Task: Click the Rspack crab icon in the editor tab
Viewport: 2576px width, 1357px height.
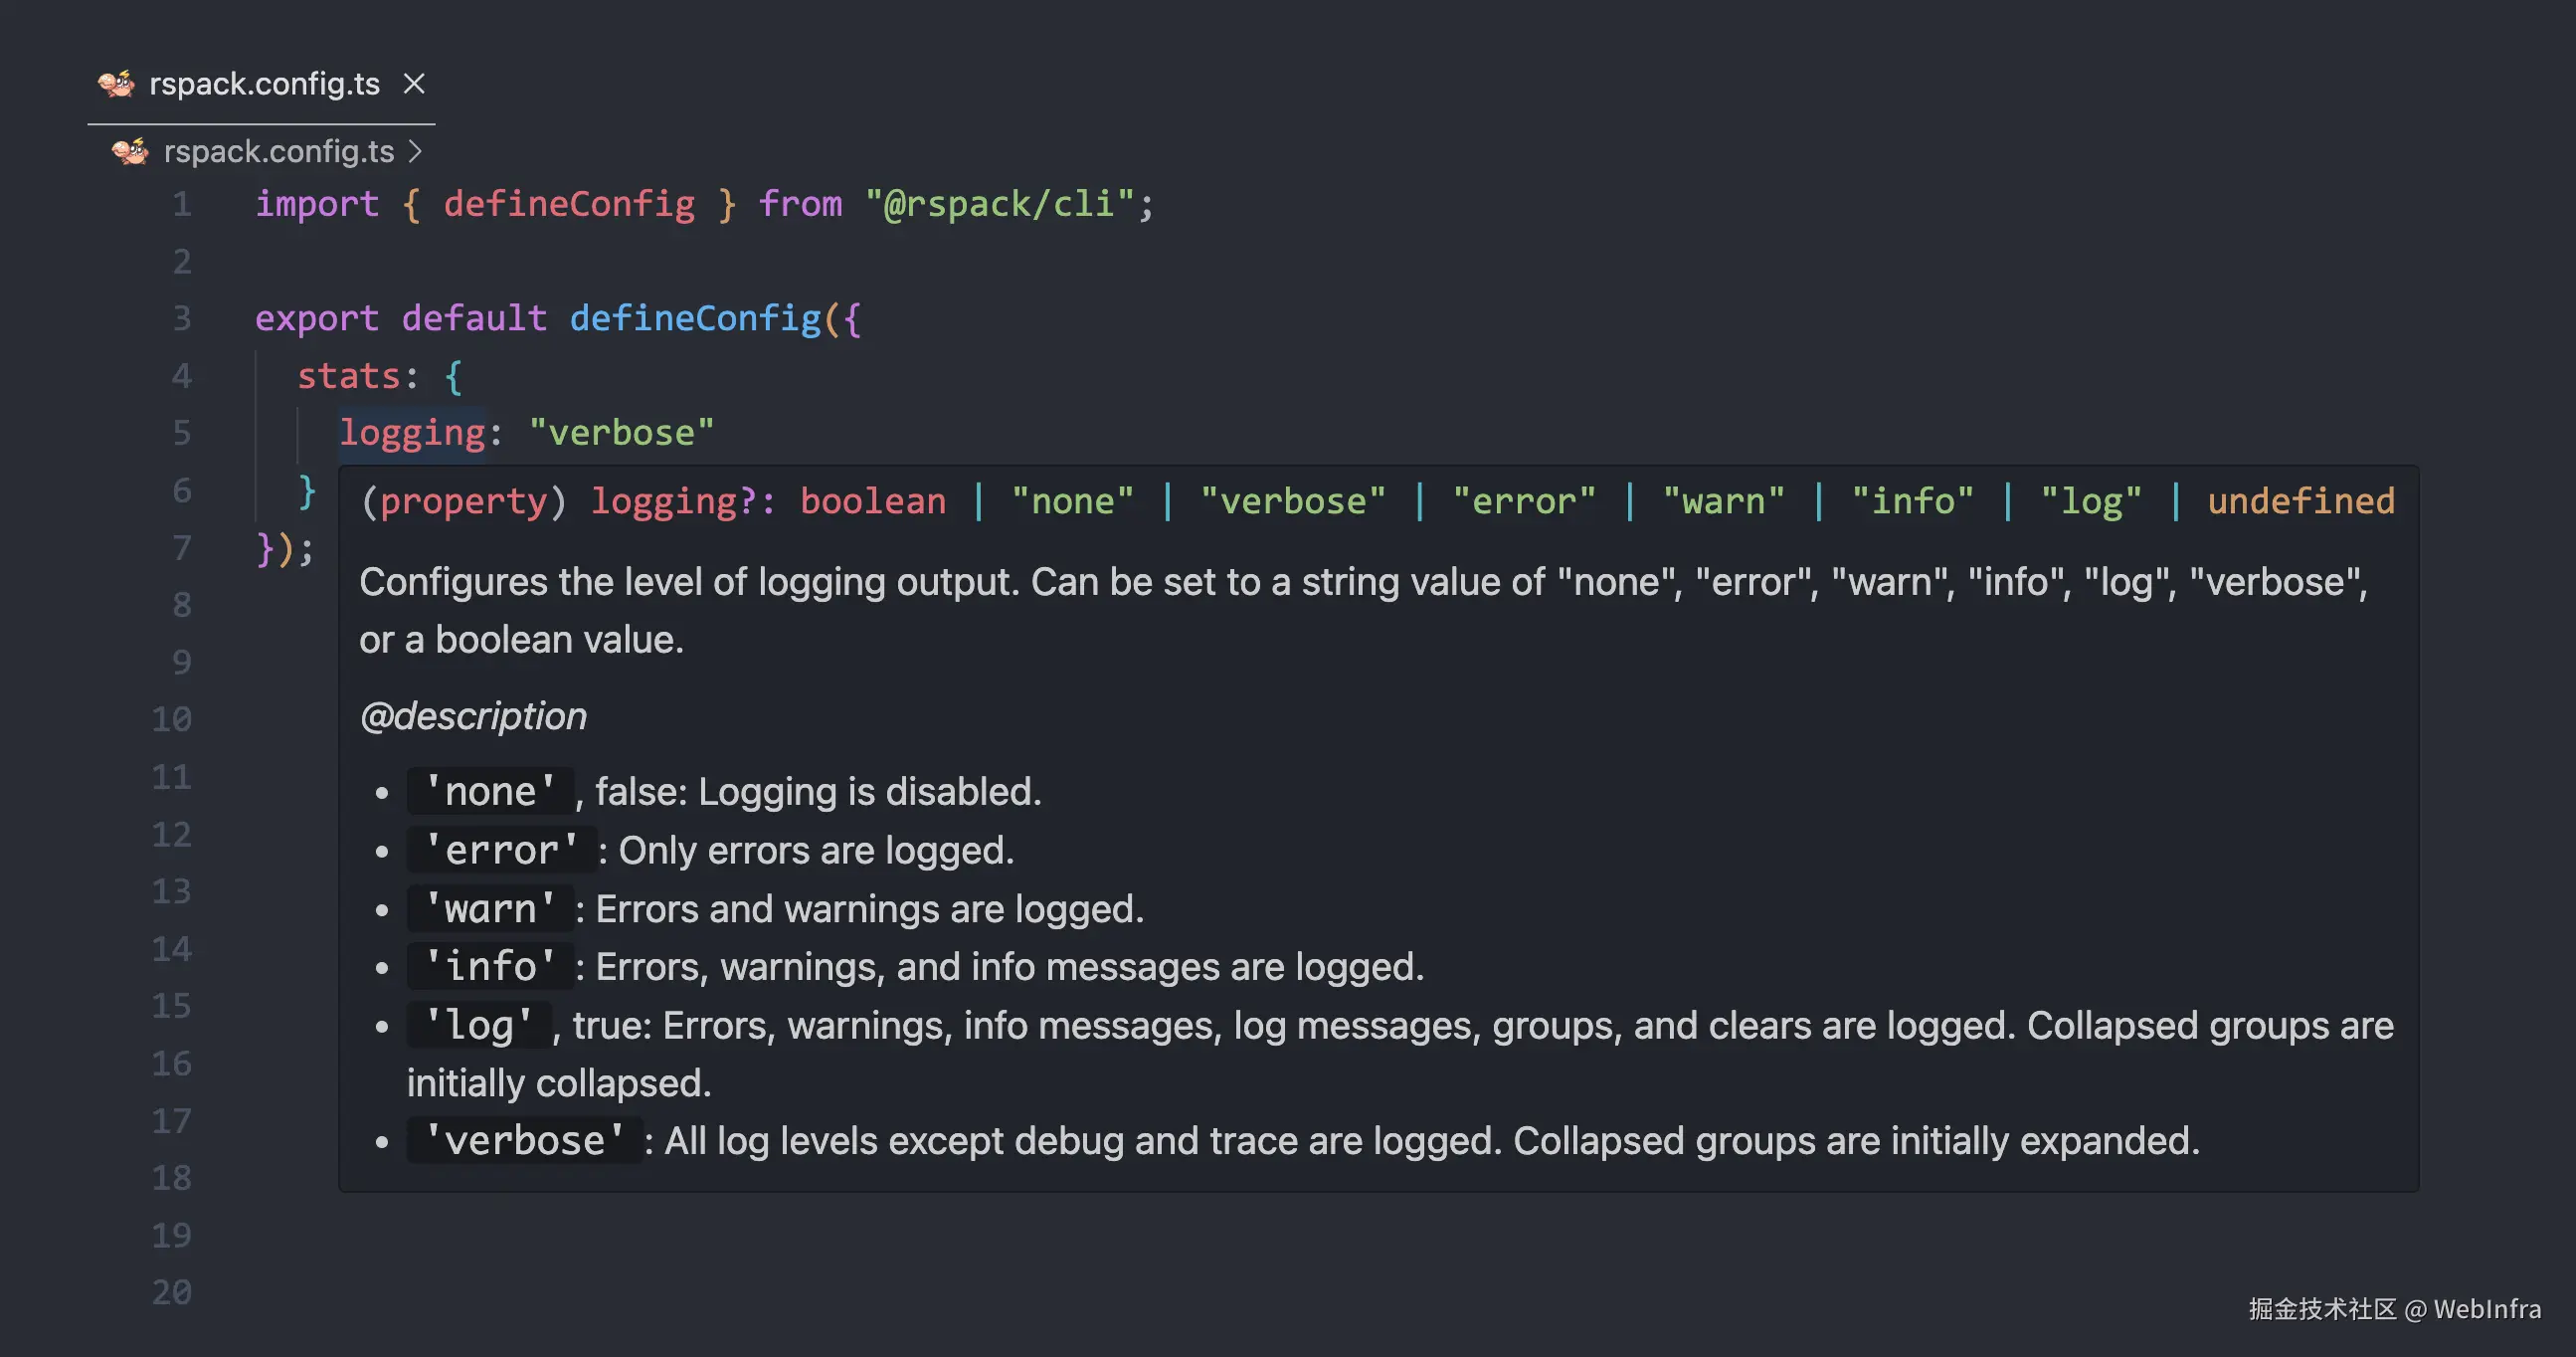Action: [116, 84]
